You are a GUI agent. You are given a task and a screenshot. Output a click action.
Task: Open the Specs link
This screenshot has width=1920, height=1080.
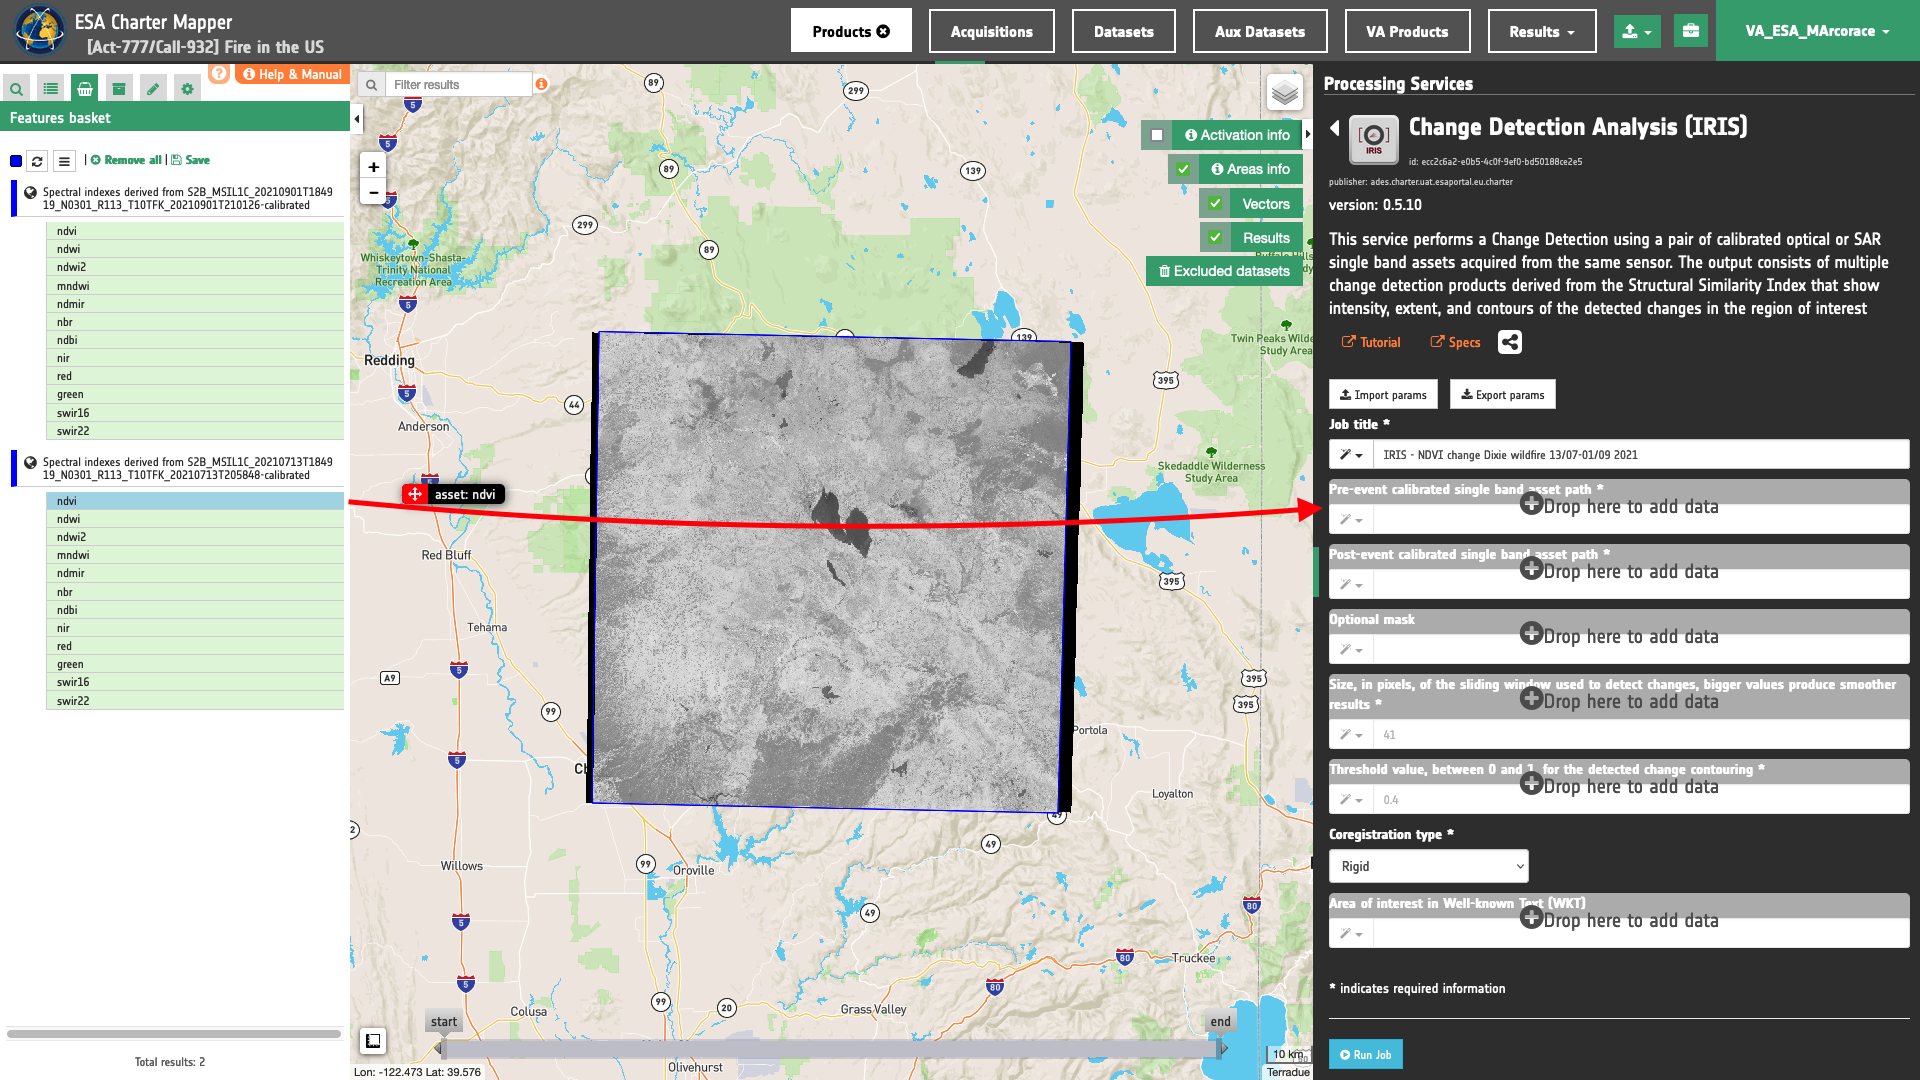1455,342
